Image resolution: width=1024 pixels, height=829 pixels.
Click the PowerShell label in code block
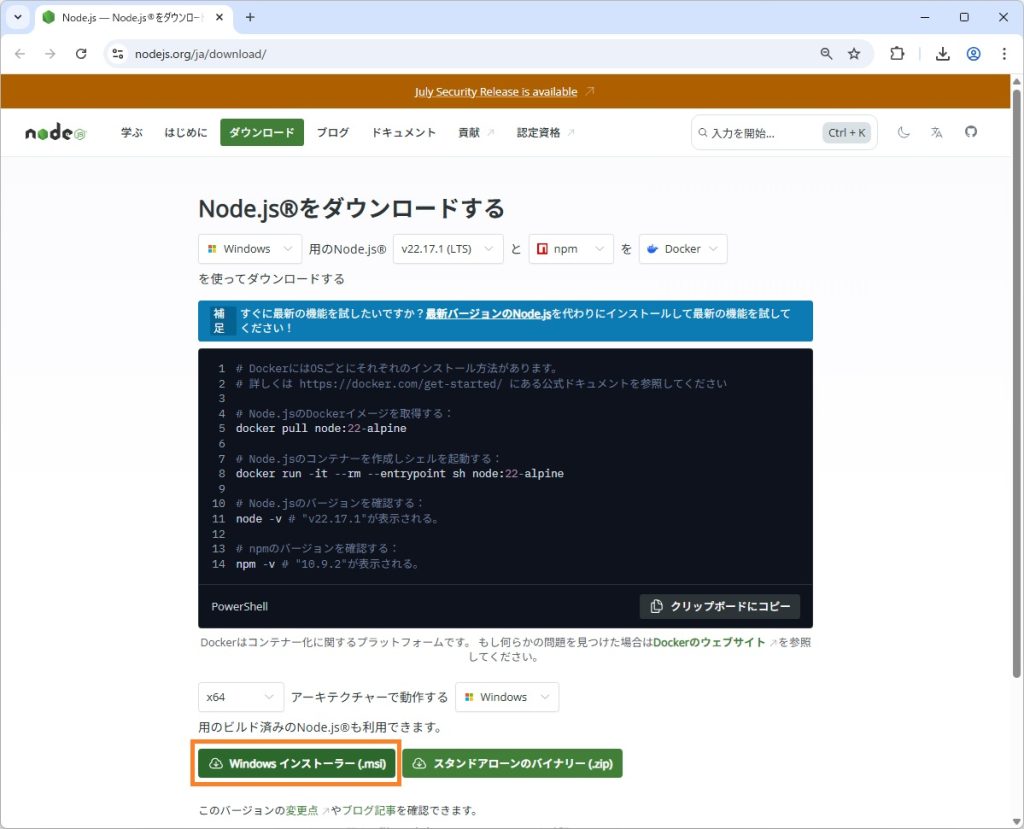(x=240, y=606)
